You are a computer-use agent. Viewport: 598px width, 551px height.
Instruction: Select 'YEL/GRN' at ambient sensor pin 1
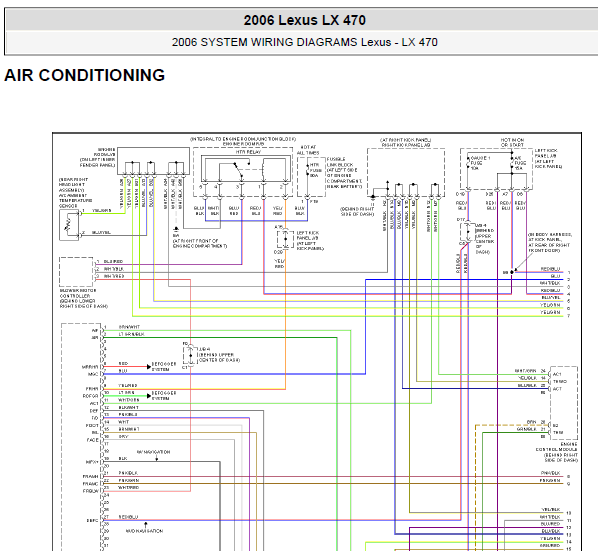point(101,210)
